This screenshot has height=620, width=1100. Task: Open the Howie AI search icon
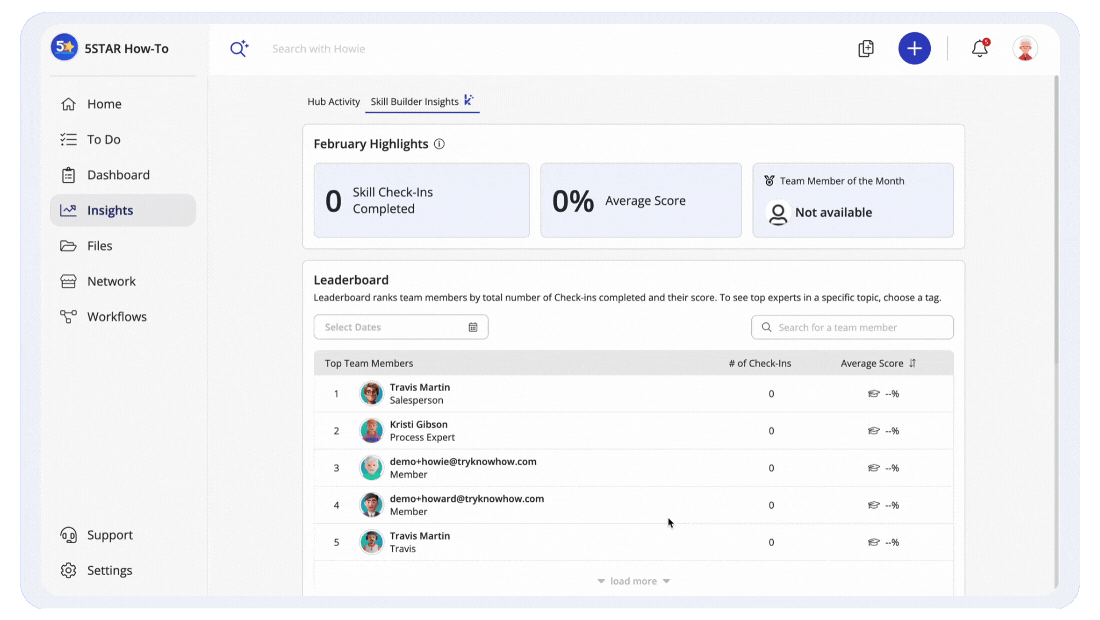[x=239, y=48]
